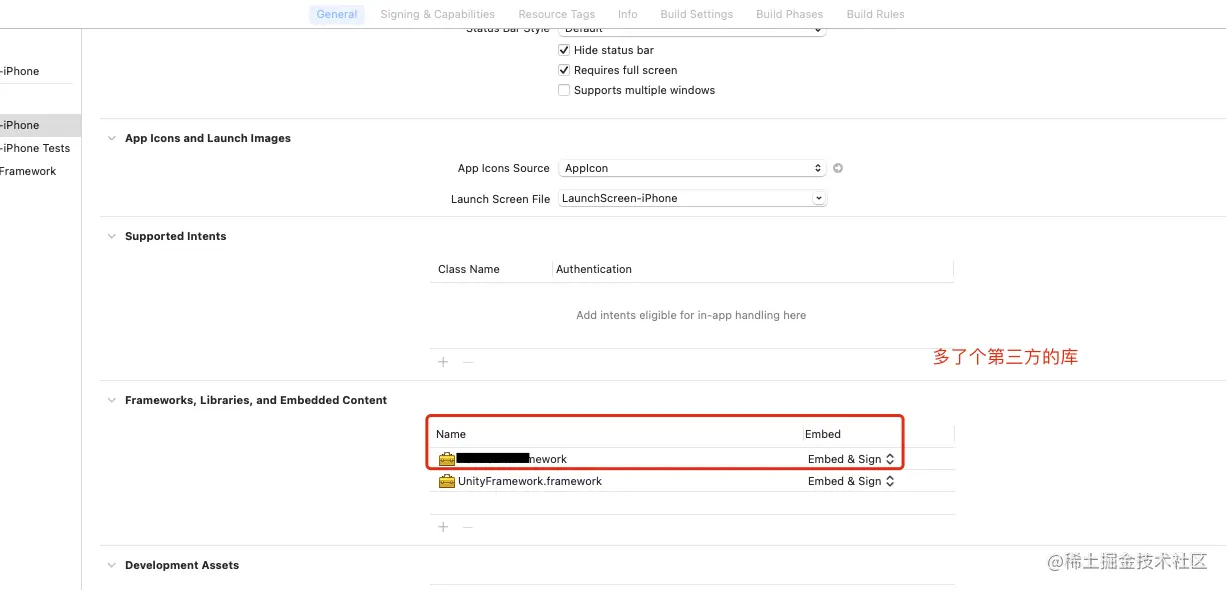The image size is (1226, 590).
Task: Click the redacted framework's toolbox icon
Action: 447,459
